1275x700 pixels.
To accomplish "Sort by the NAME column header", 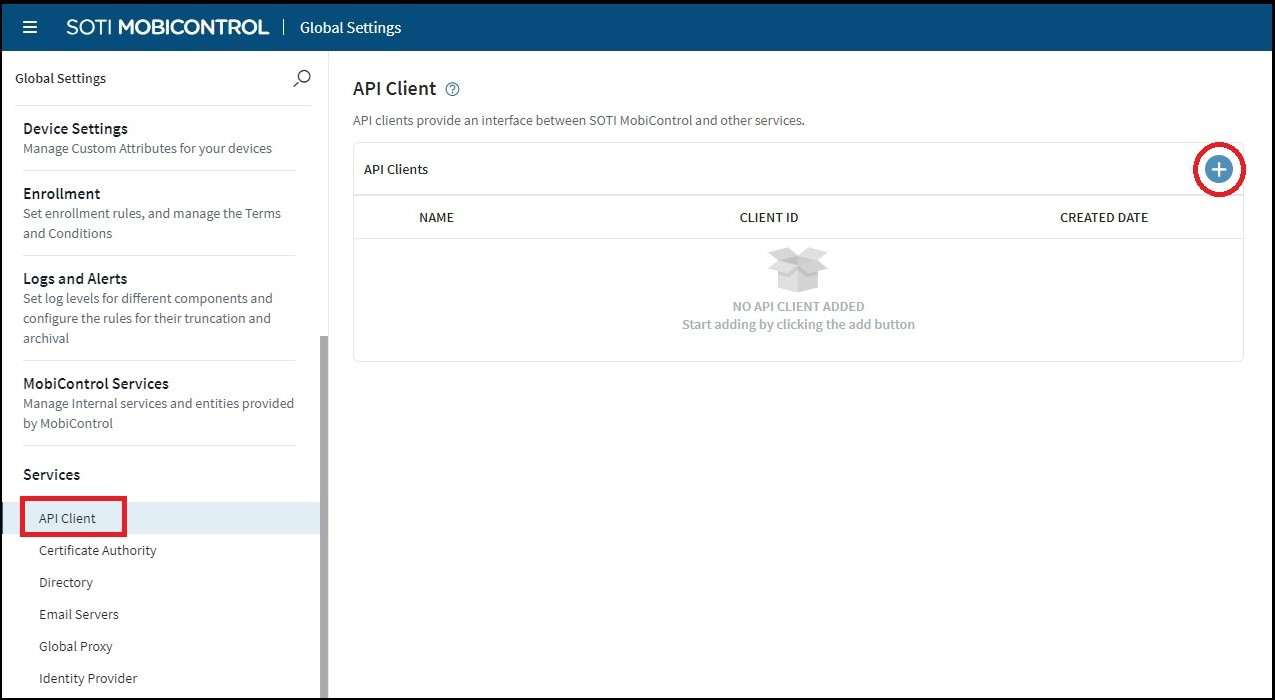I will (x=437, y=217).
